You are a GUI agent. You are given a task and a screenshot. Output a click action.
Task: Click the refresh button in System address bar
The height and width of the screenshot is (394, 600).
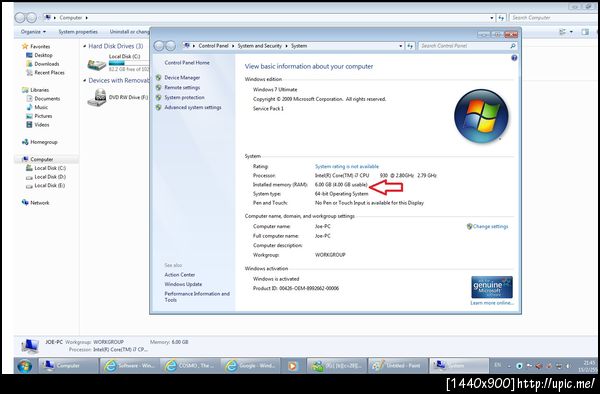coord(410,46)
